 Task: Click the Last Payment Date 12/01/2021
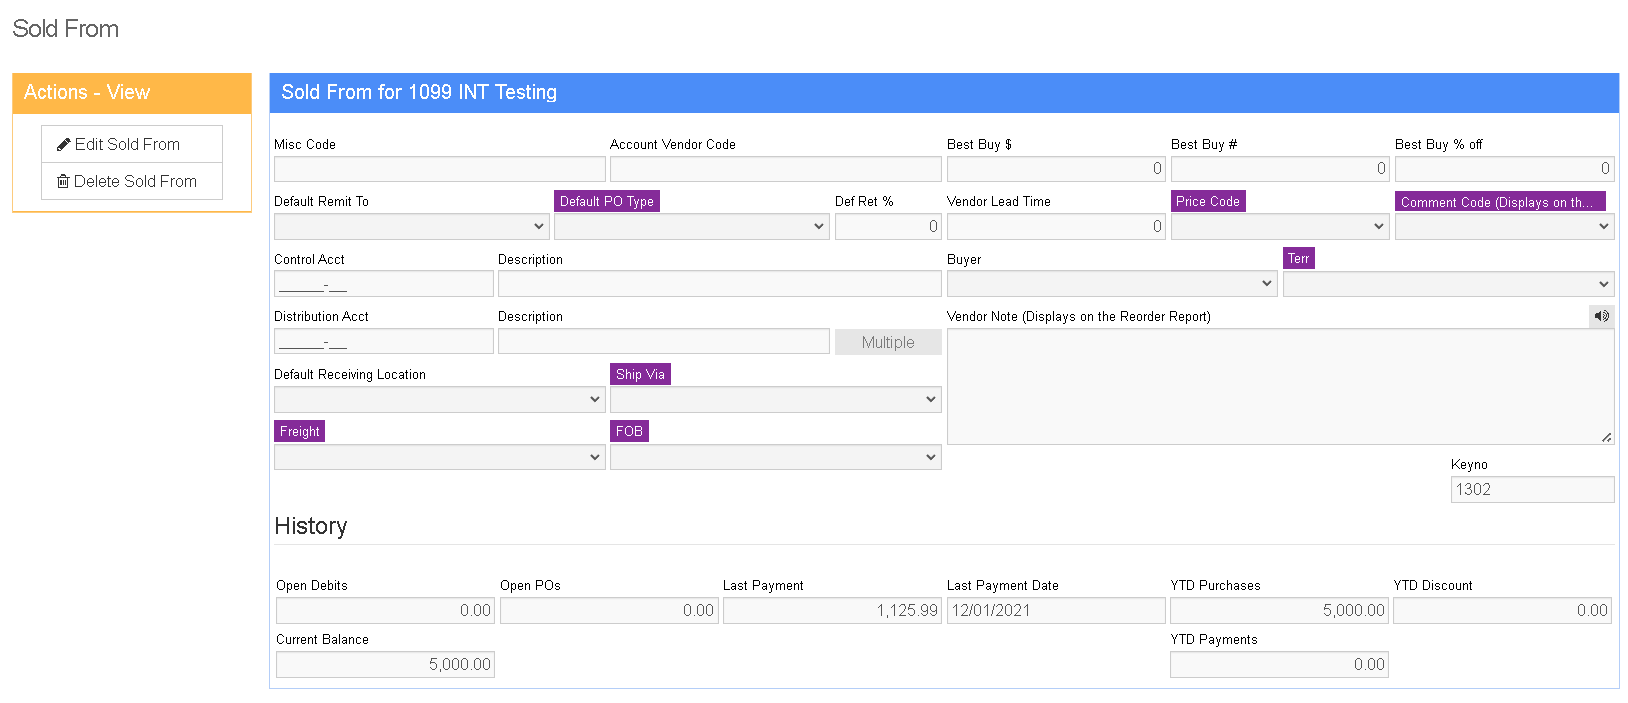coord(1056,611)
